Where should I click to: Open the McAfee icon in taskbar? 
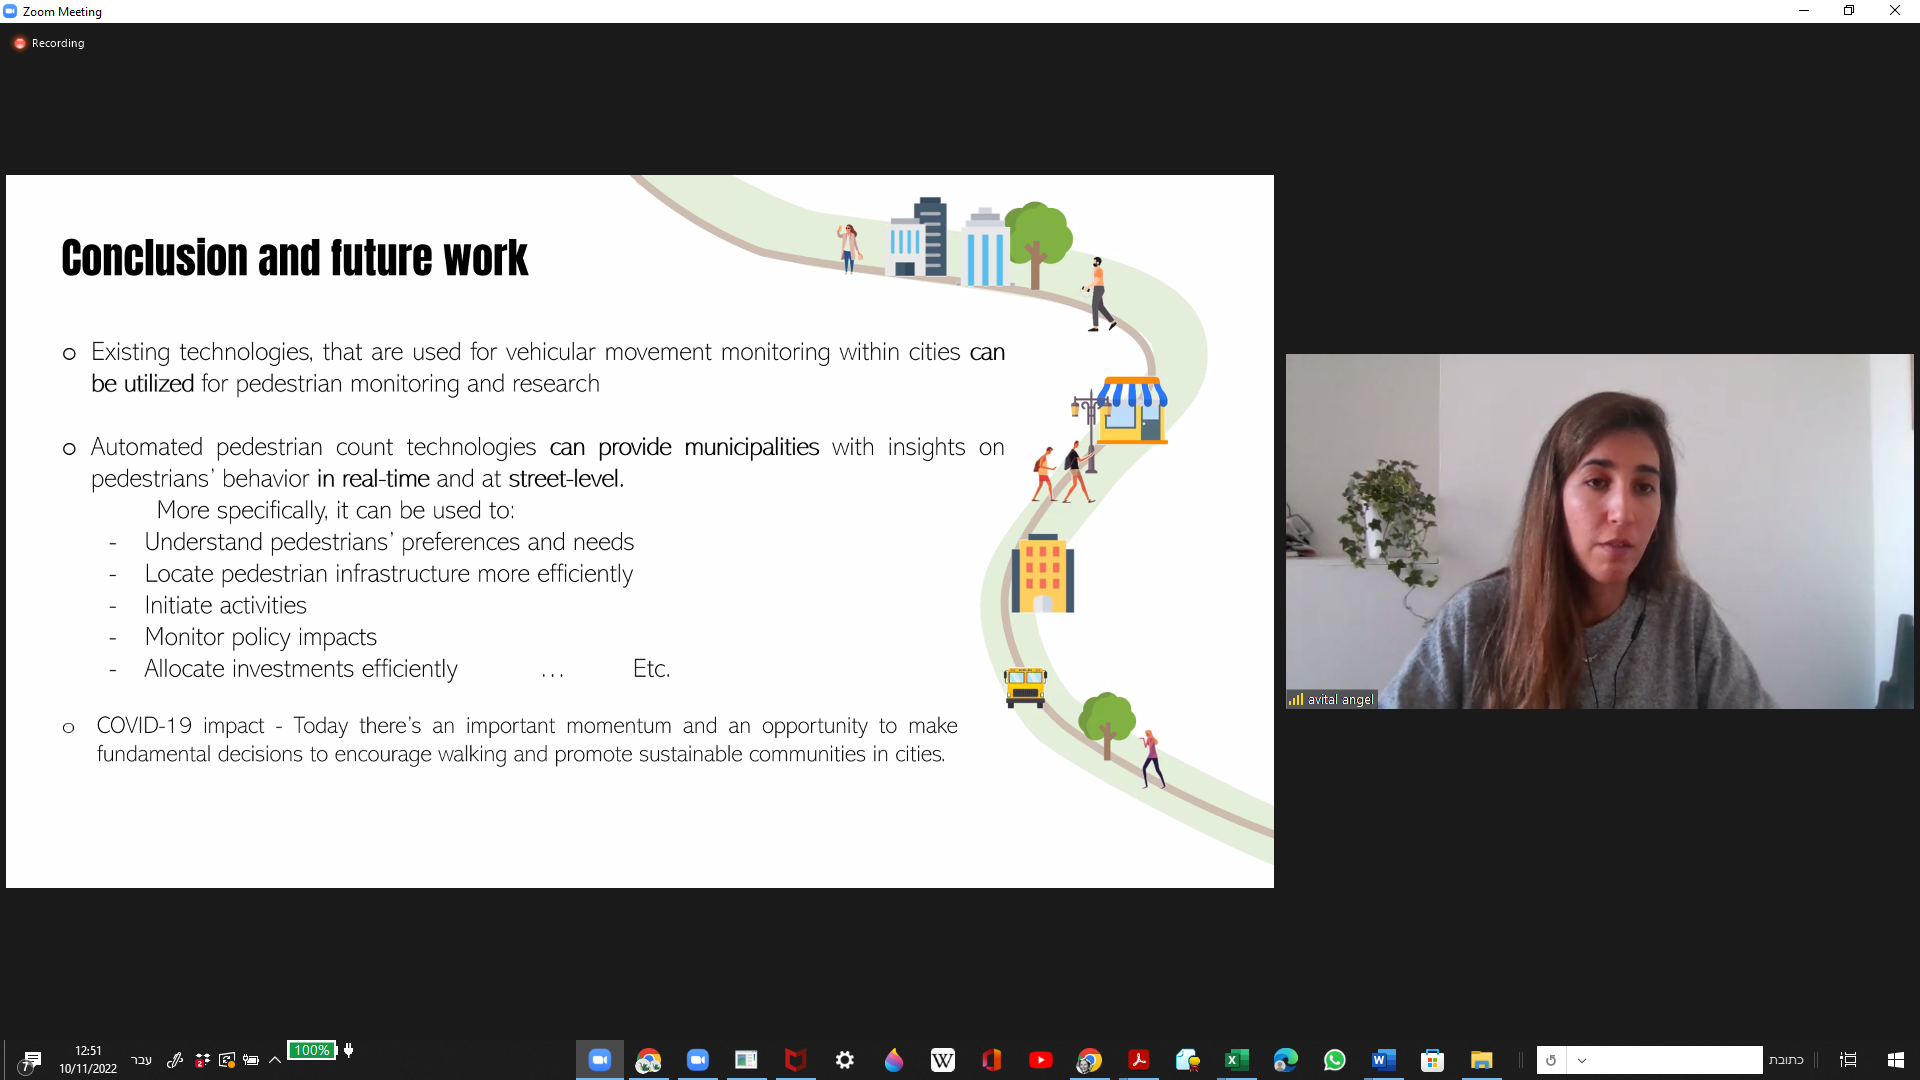[x=795, y=1060]
